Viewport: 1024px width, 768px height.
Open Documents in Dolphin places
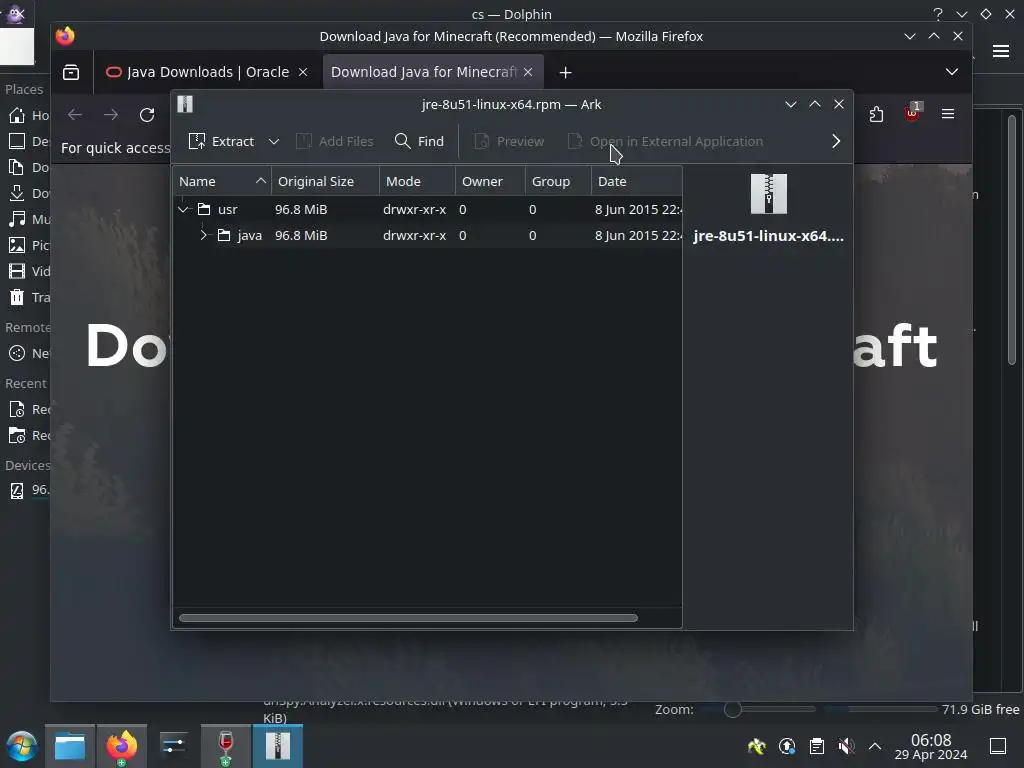tap(27, 167)
